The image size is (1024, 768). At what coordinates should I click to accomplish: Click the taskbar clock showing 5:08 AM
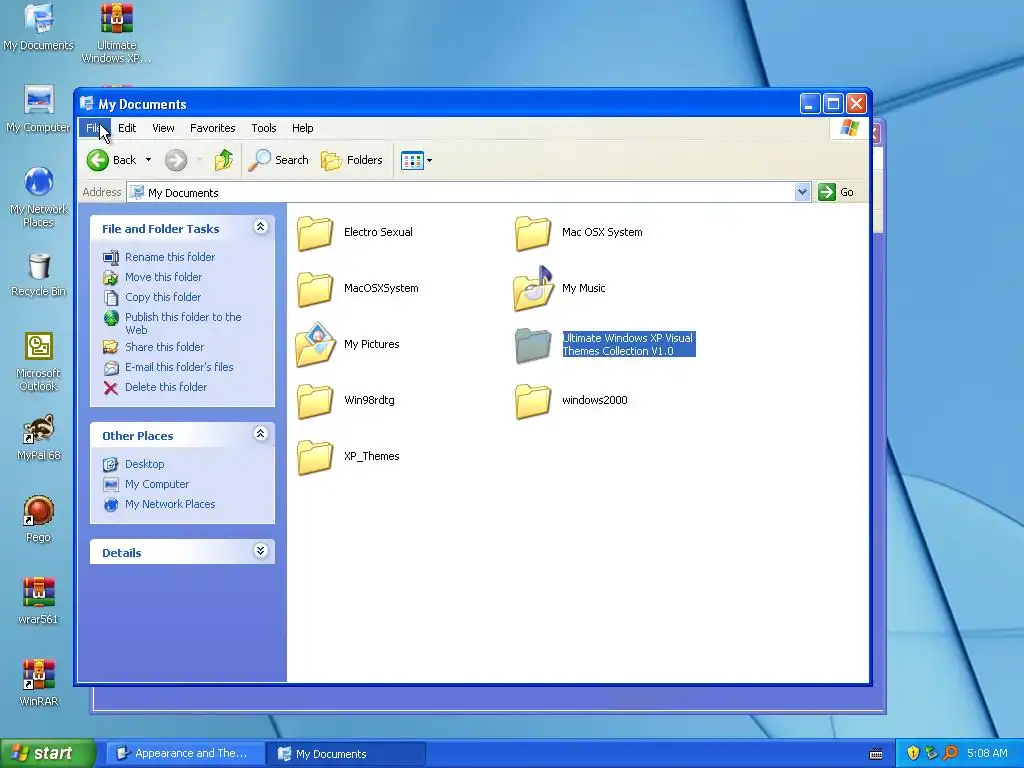tap(987, 754)
